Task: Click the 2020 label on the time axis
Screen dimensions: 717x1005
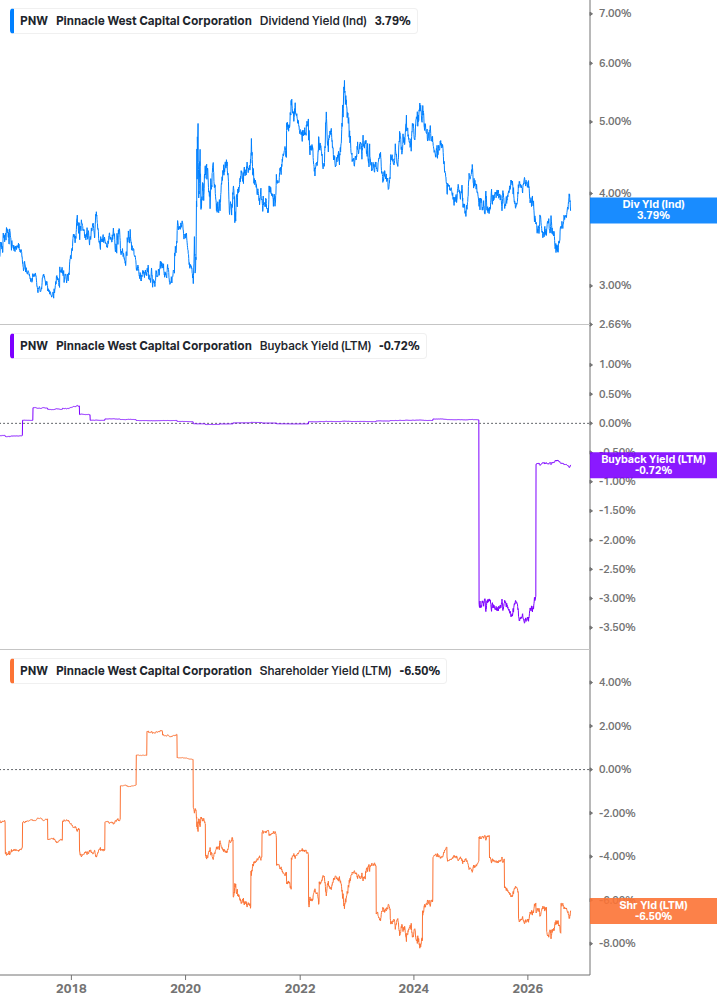Action: (185, 989)
